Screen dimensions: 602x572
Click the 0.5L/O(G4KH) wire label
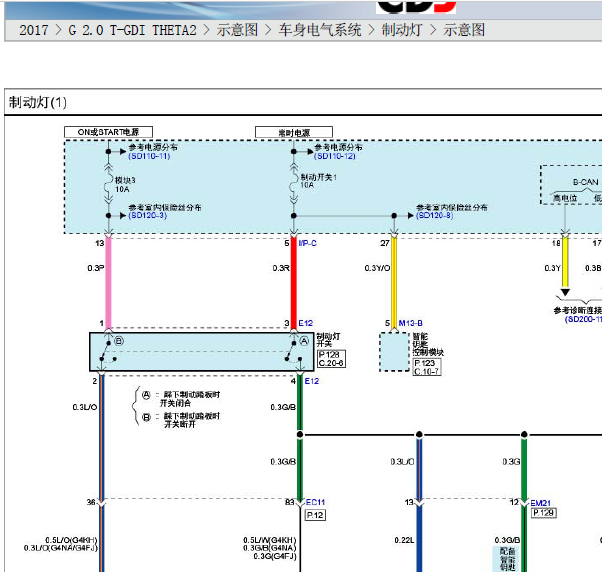[x=71, y=540]
